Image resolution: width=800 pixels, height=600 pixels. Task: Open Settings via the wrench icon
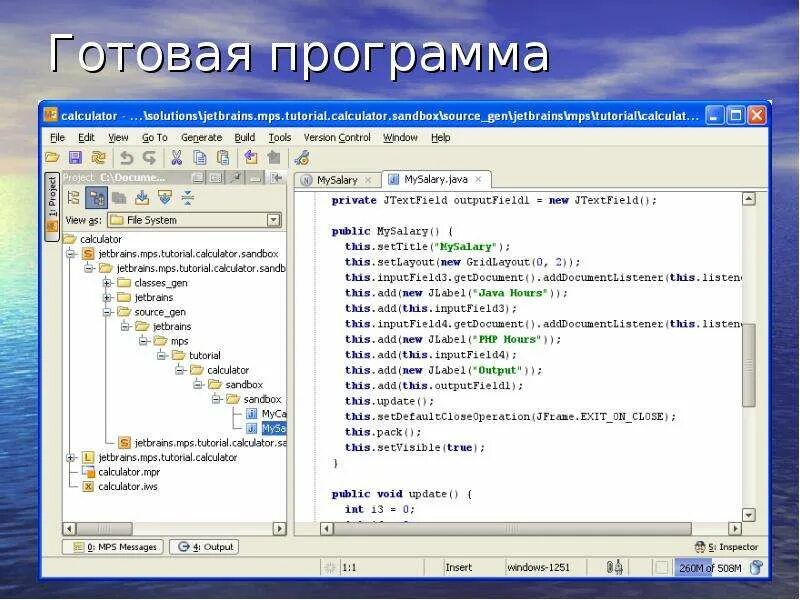coord(302,158)
